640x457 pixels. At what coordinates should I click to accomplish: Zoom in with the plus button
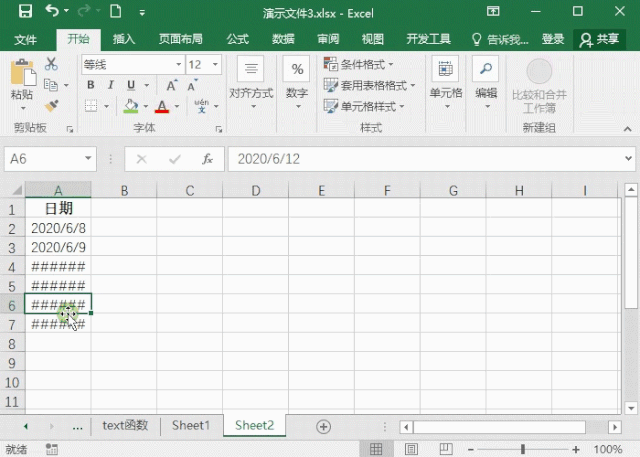(576, 449)
